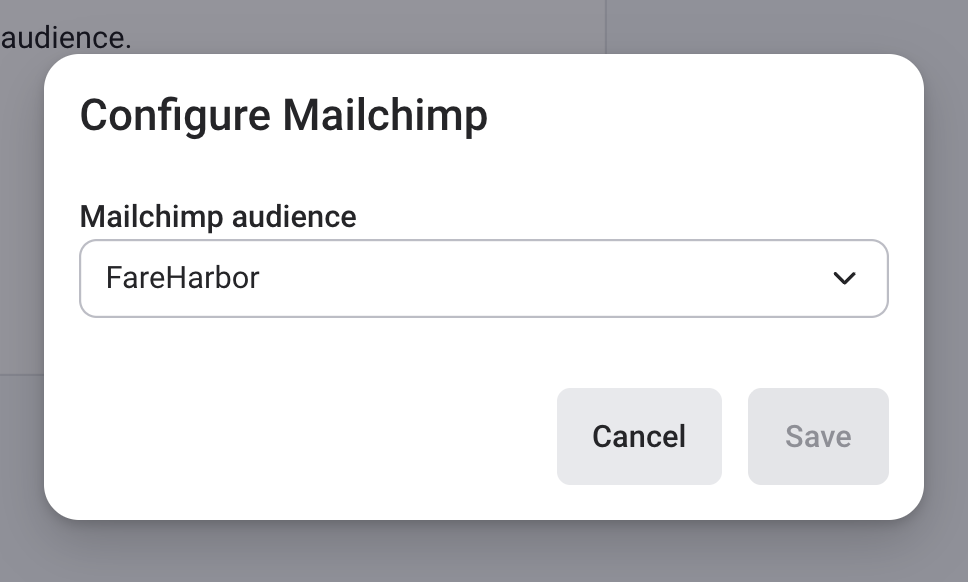968x582 pixels.
Task: Click the dropdown chevron arrow
Action: click(x=844, y=279)
